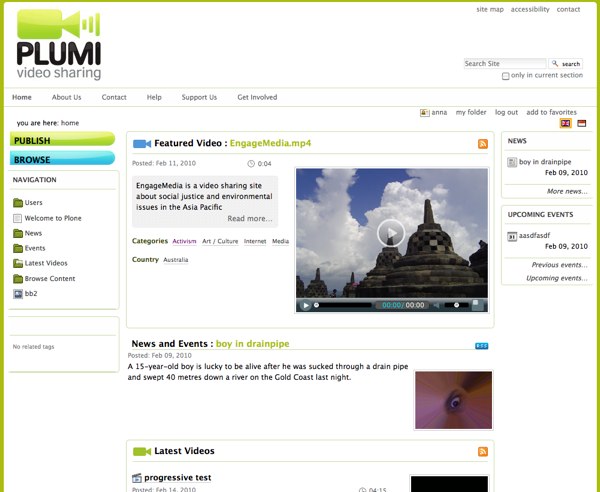
Task: Open the About Us menu tab
Action: tap(66, 97)
